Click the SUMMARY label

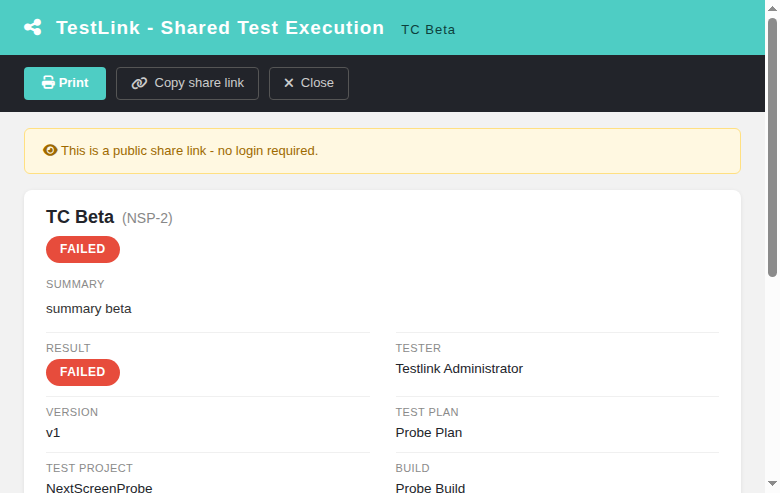(75, 284)
